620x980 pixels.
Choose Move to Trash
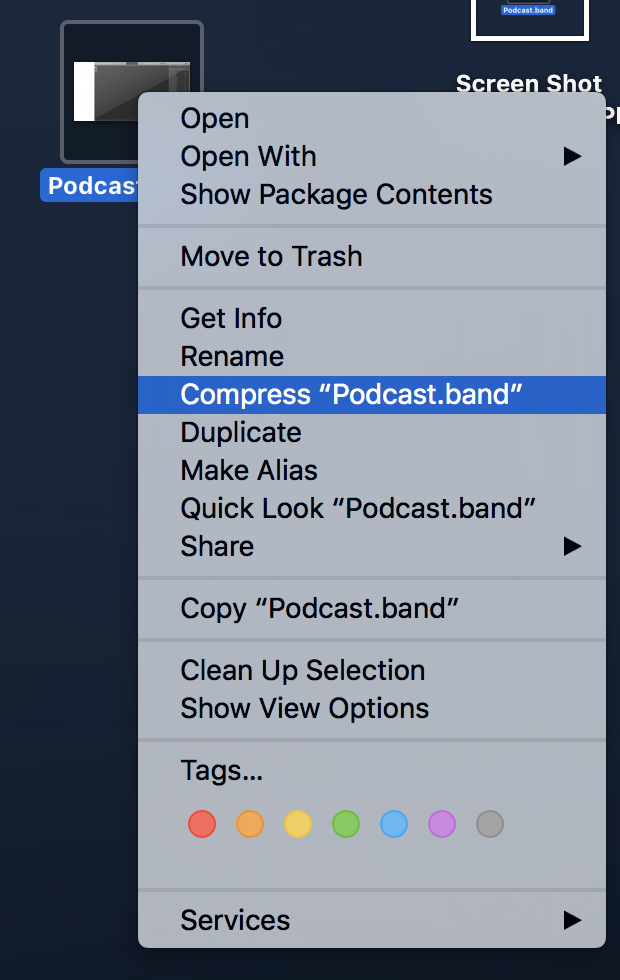372,256
